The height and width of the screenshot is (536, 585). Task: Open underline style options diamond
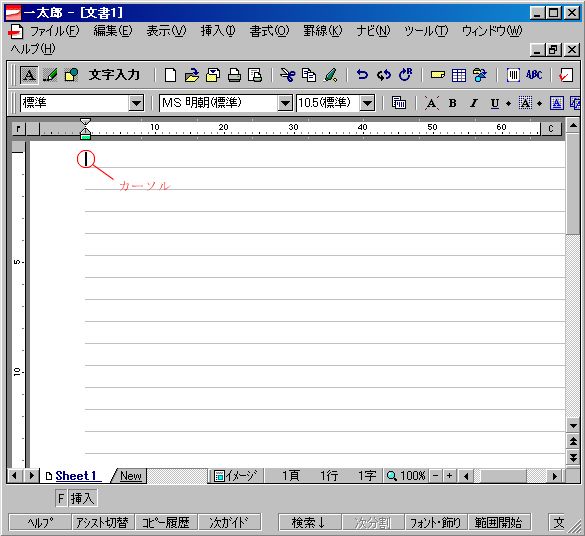tap(508, 103)
